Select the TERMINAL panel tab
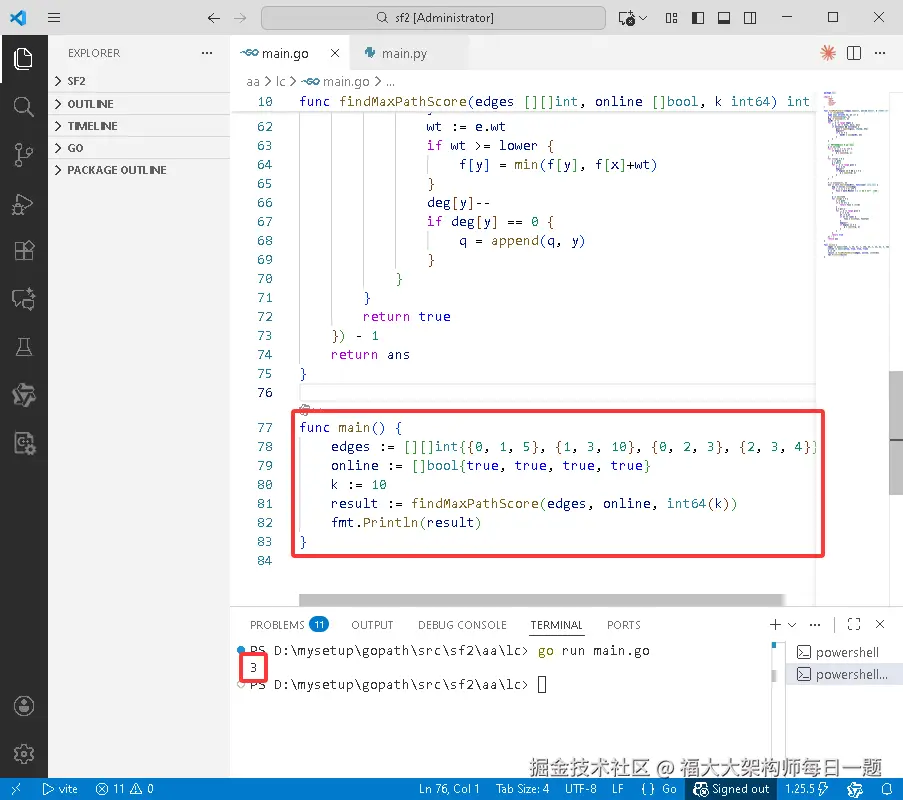 [x=556, y=625]
